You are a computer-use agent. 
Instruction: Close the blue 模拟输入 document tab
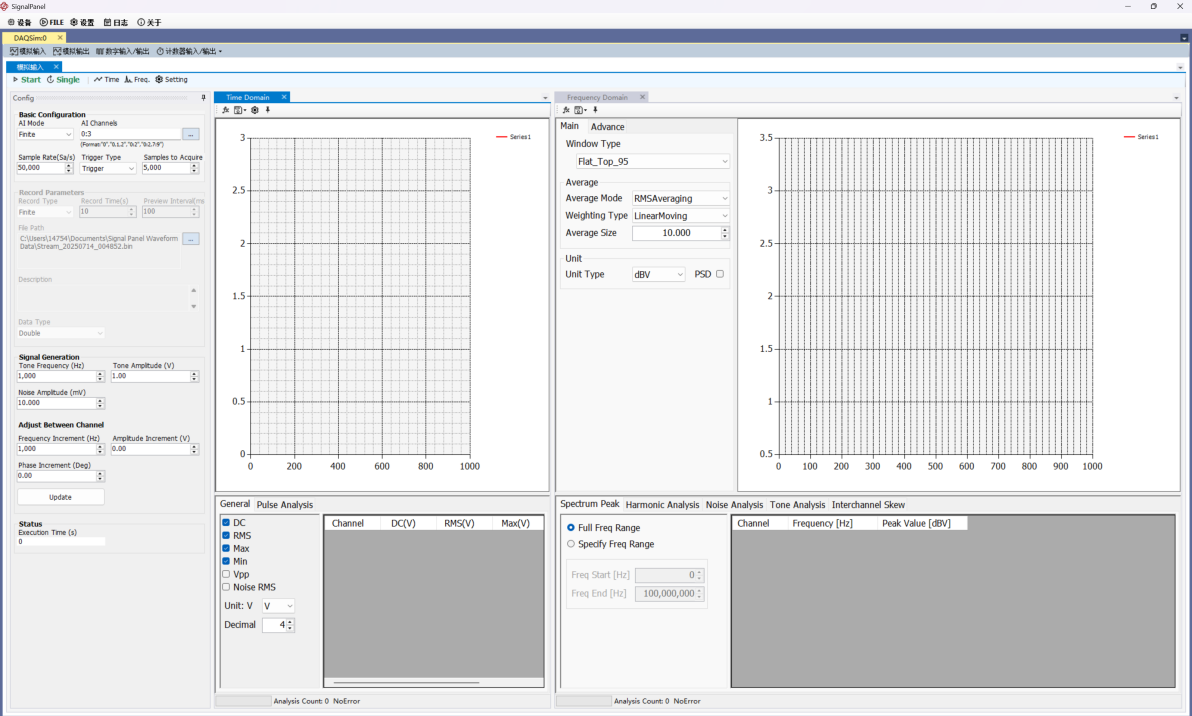(55, 67)
